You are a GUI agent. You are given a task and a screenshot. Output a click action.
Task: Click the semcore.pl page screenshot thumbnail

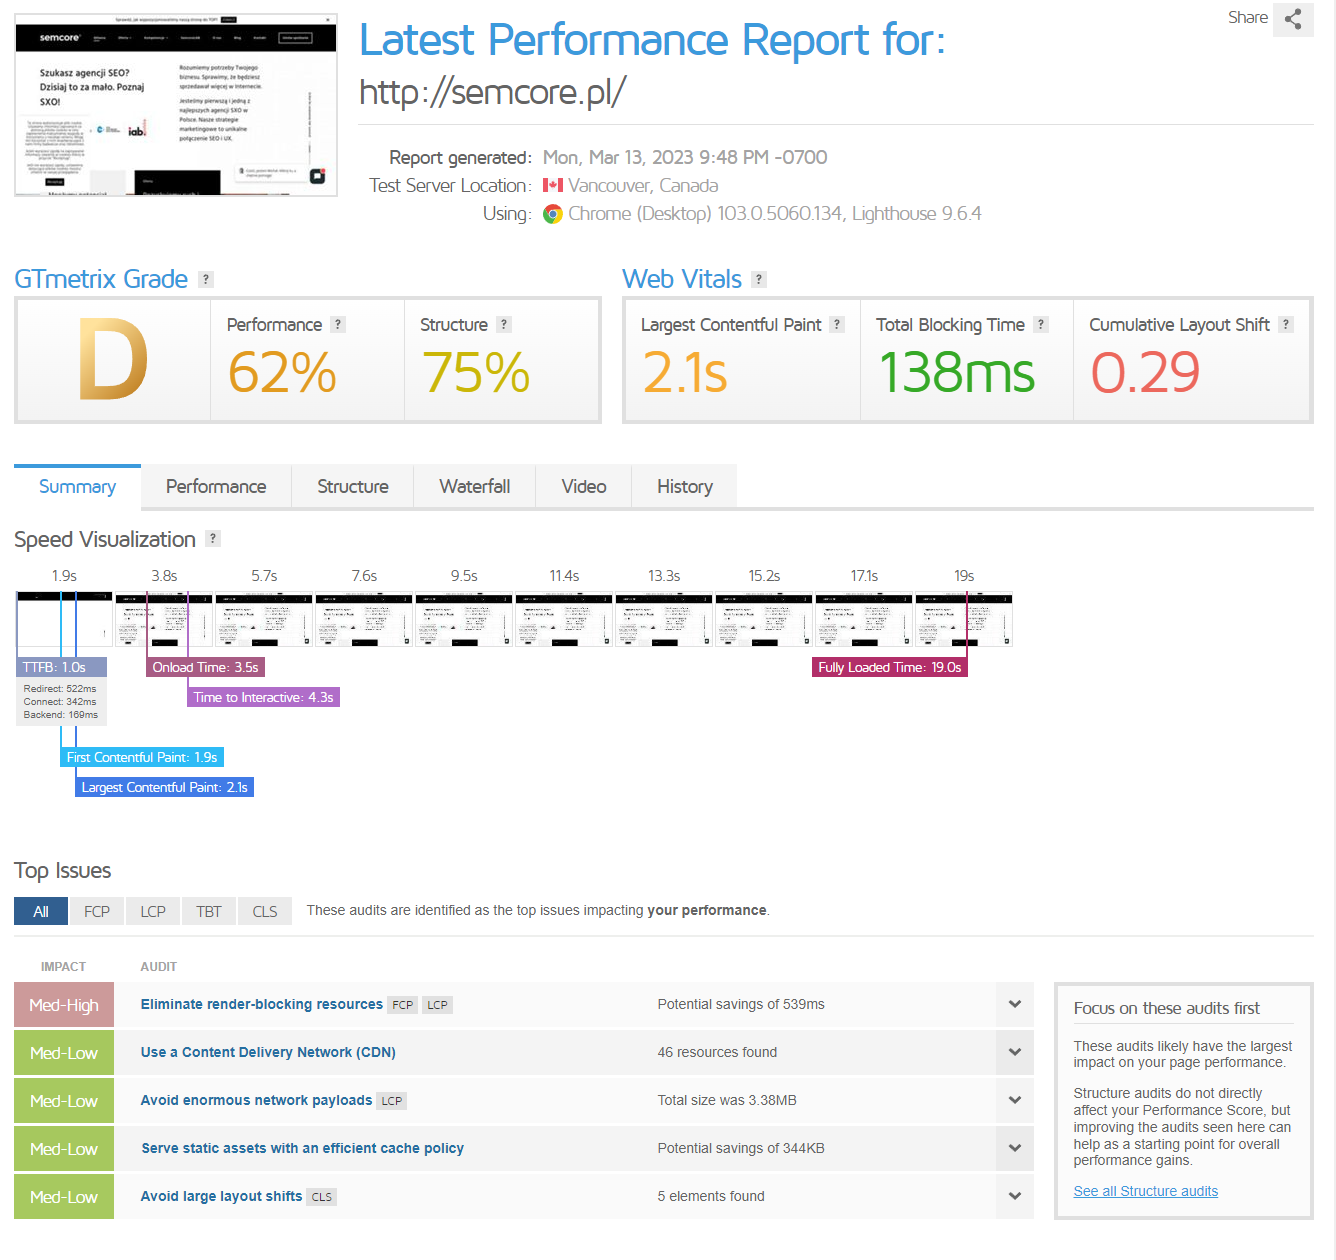pos(176,105)
